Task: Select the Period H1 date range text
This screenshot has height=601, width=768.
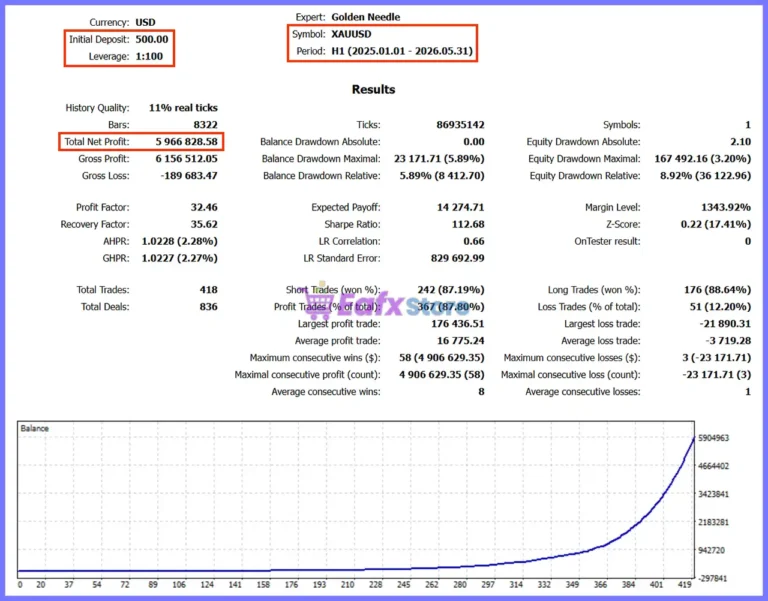Action: pyautogui.click(x=402, y=51)
